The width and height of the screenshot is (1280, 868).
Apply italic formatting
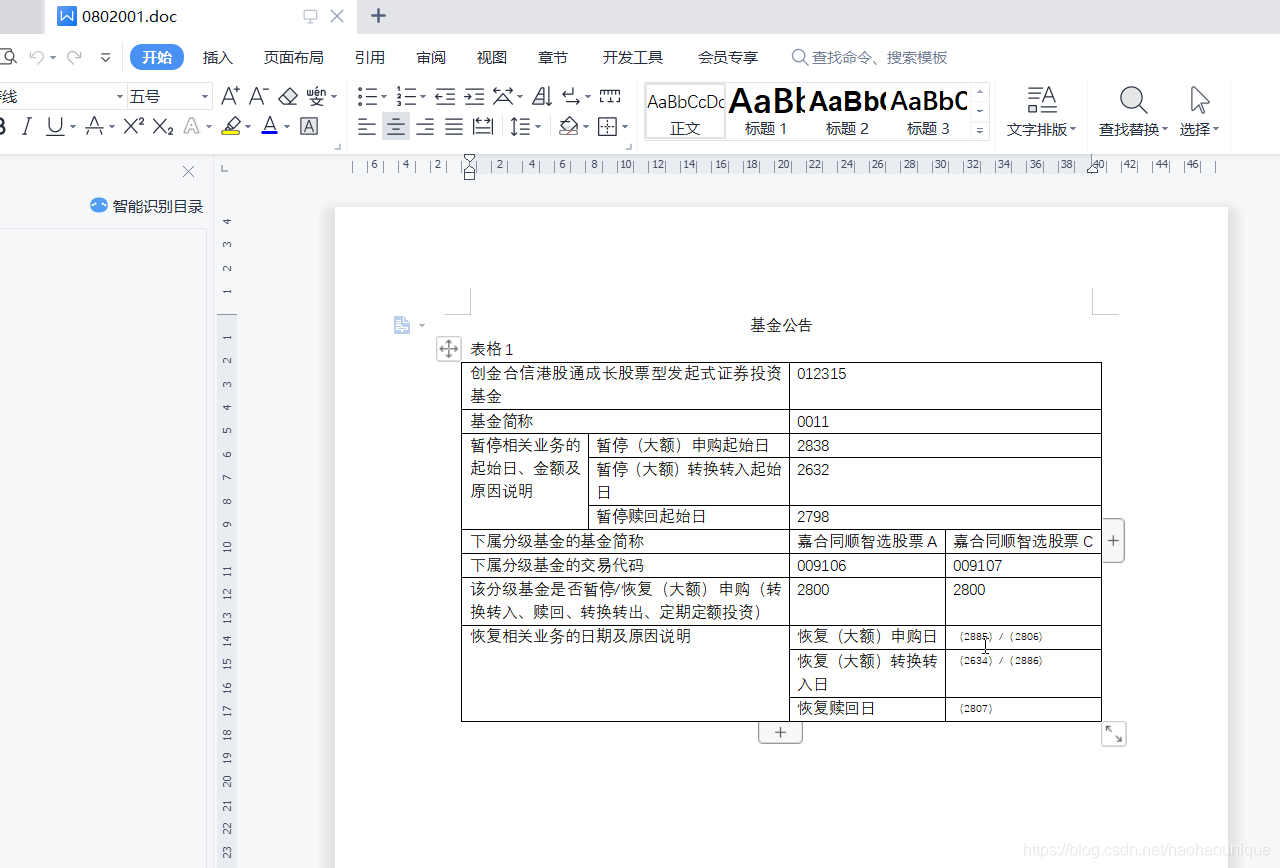click(x=27, y=126)
